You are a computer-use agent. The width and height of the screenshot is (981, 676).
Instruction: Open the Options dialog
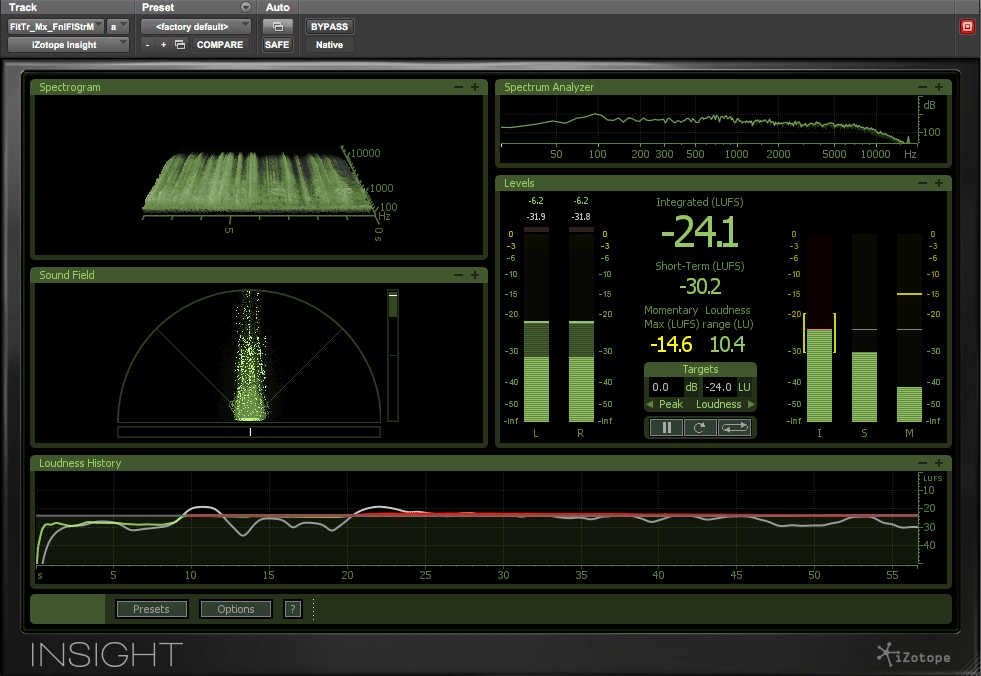235,608
